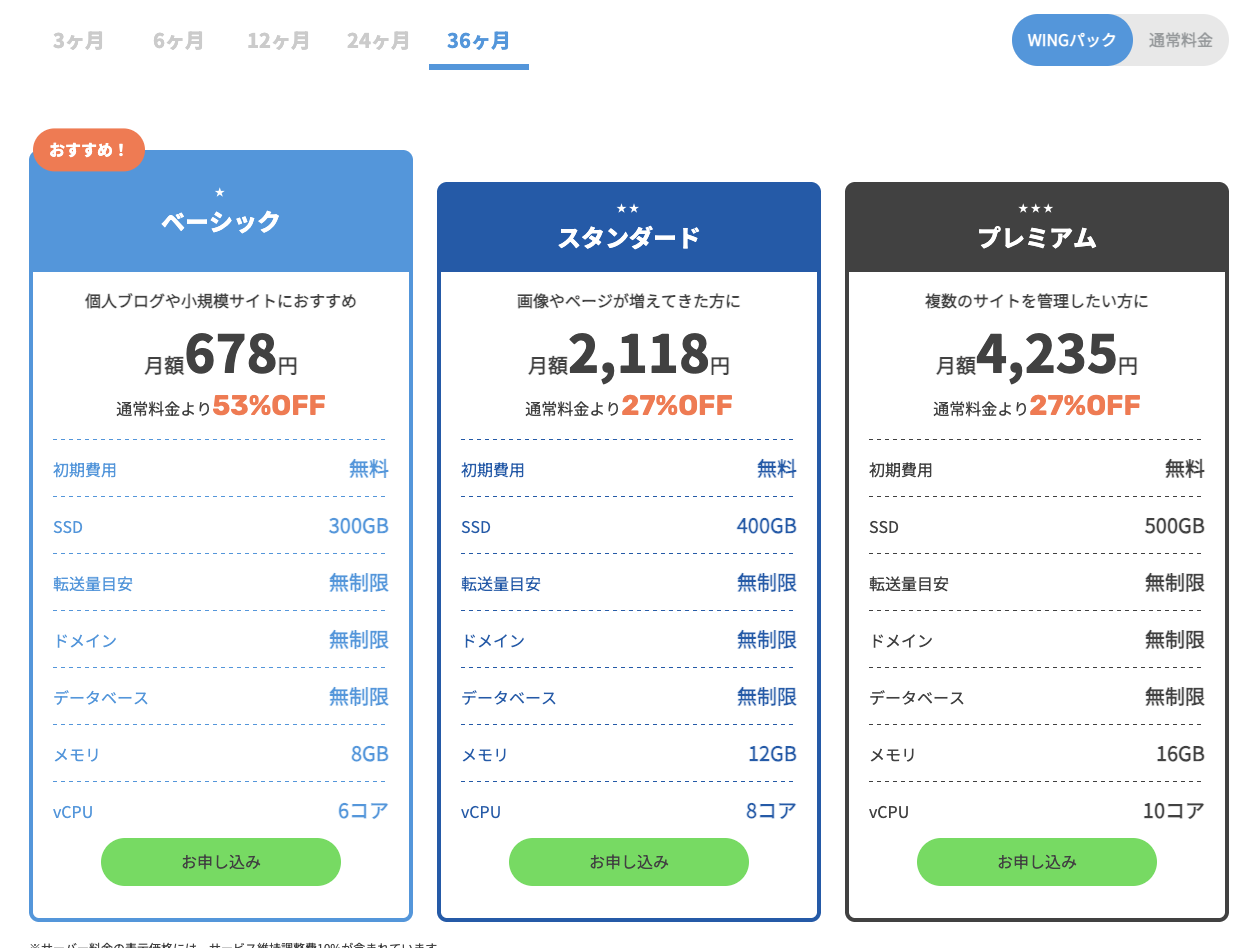Apply for the スタンダード plan
This screenshot has height=948, width=1250.
[x=629, y=862]
